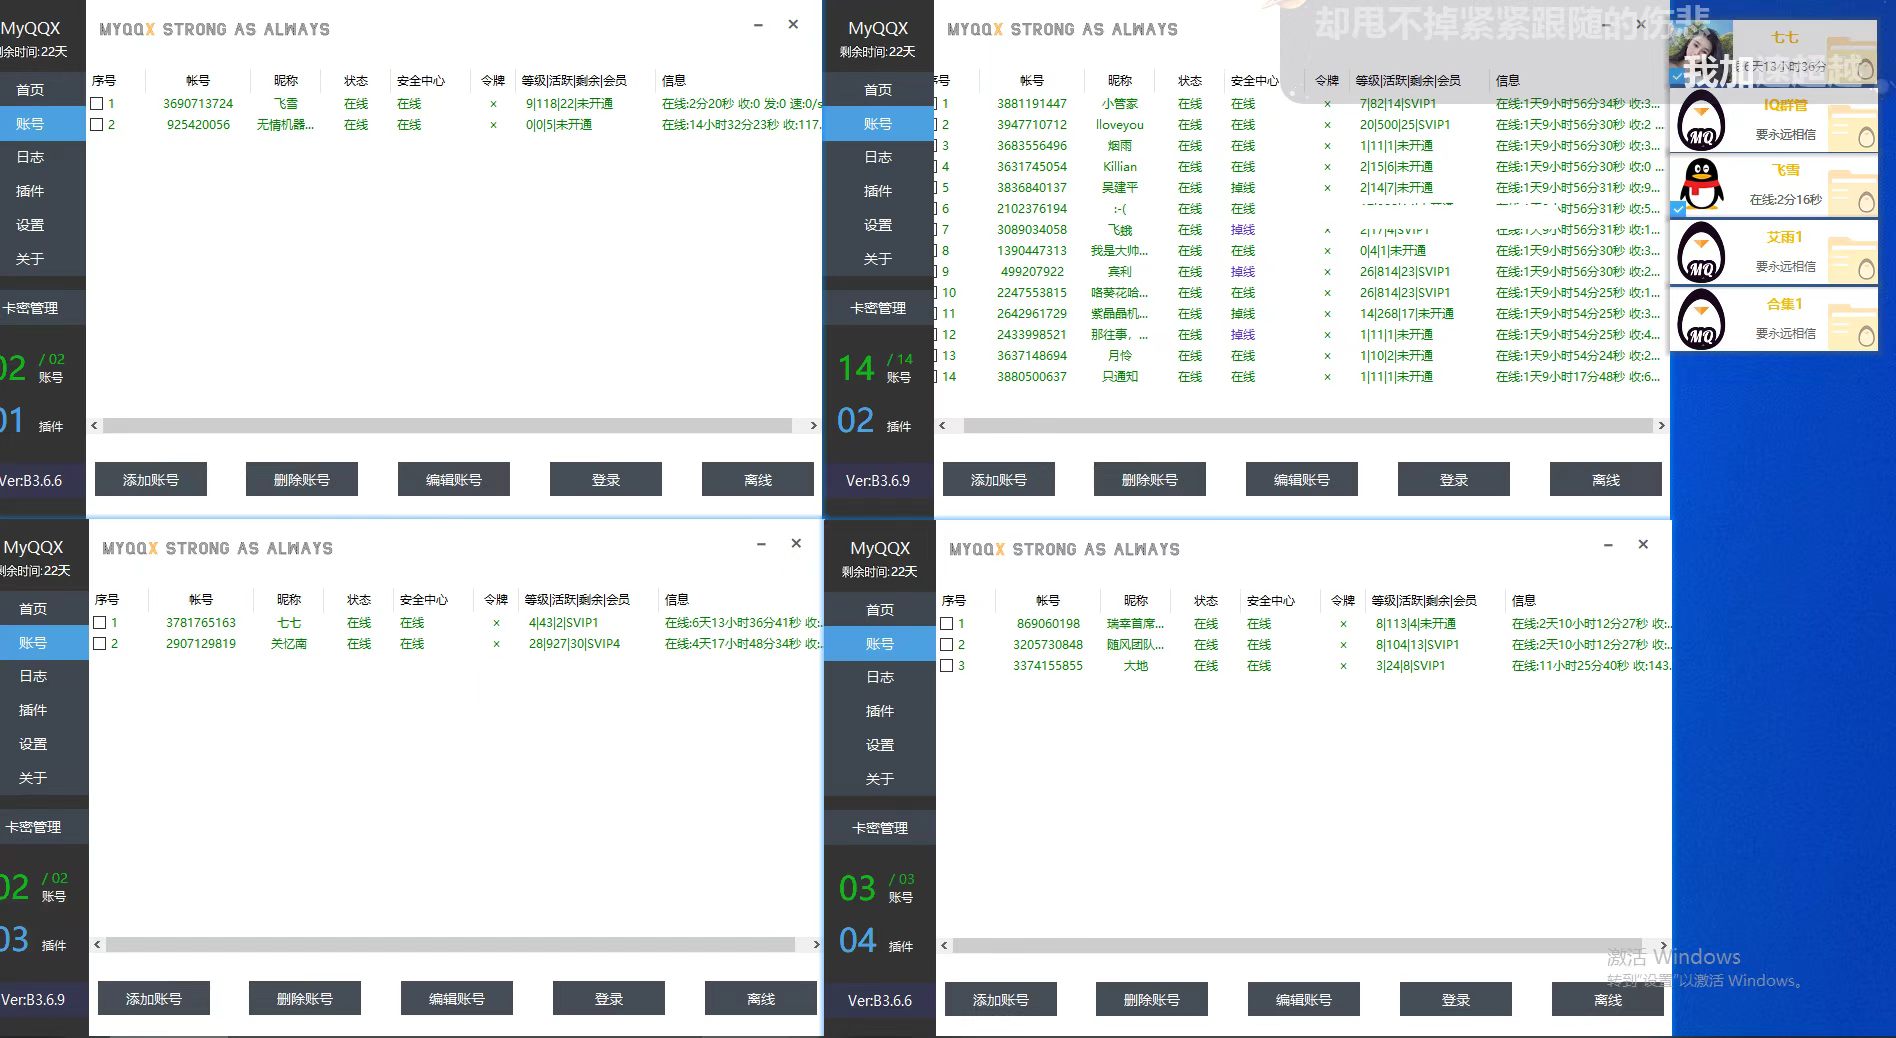Click the horizontal scrollbar in the 14-account window

point(1308,426)
